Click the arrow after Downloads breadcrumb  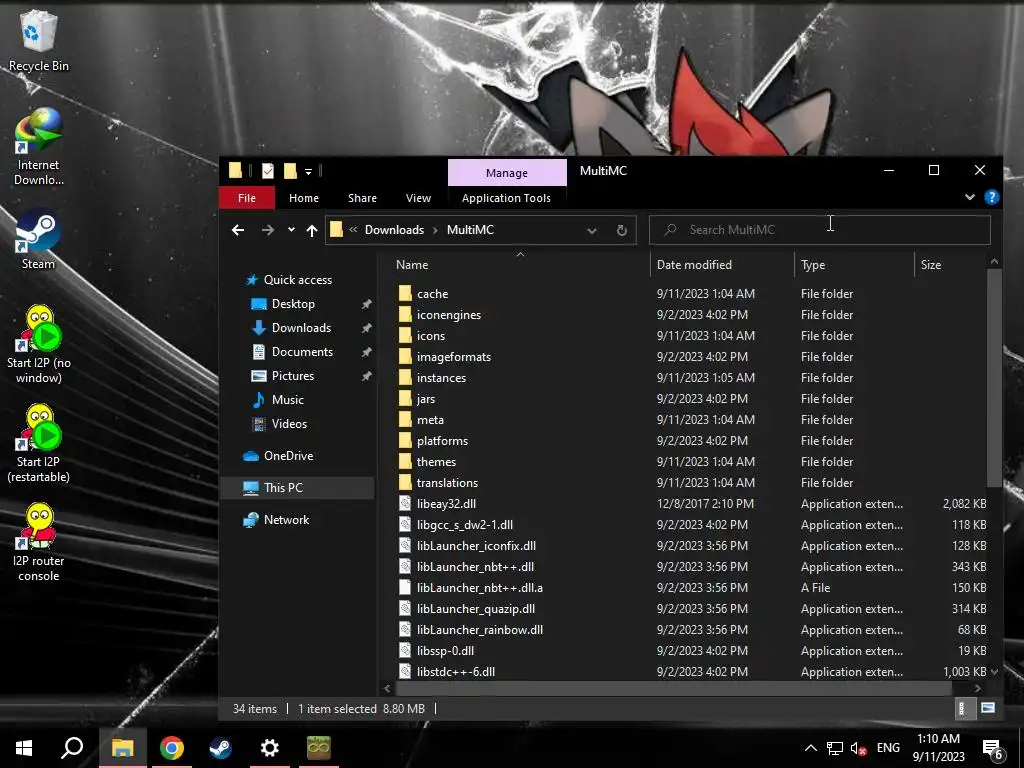pos(435,230)
